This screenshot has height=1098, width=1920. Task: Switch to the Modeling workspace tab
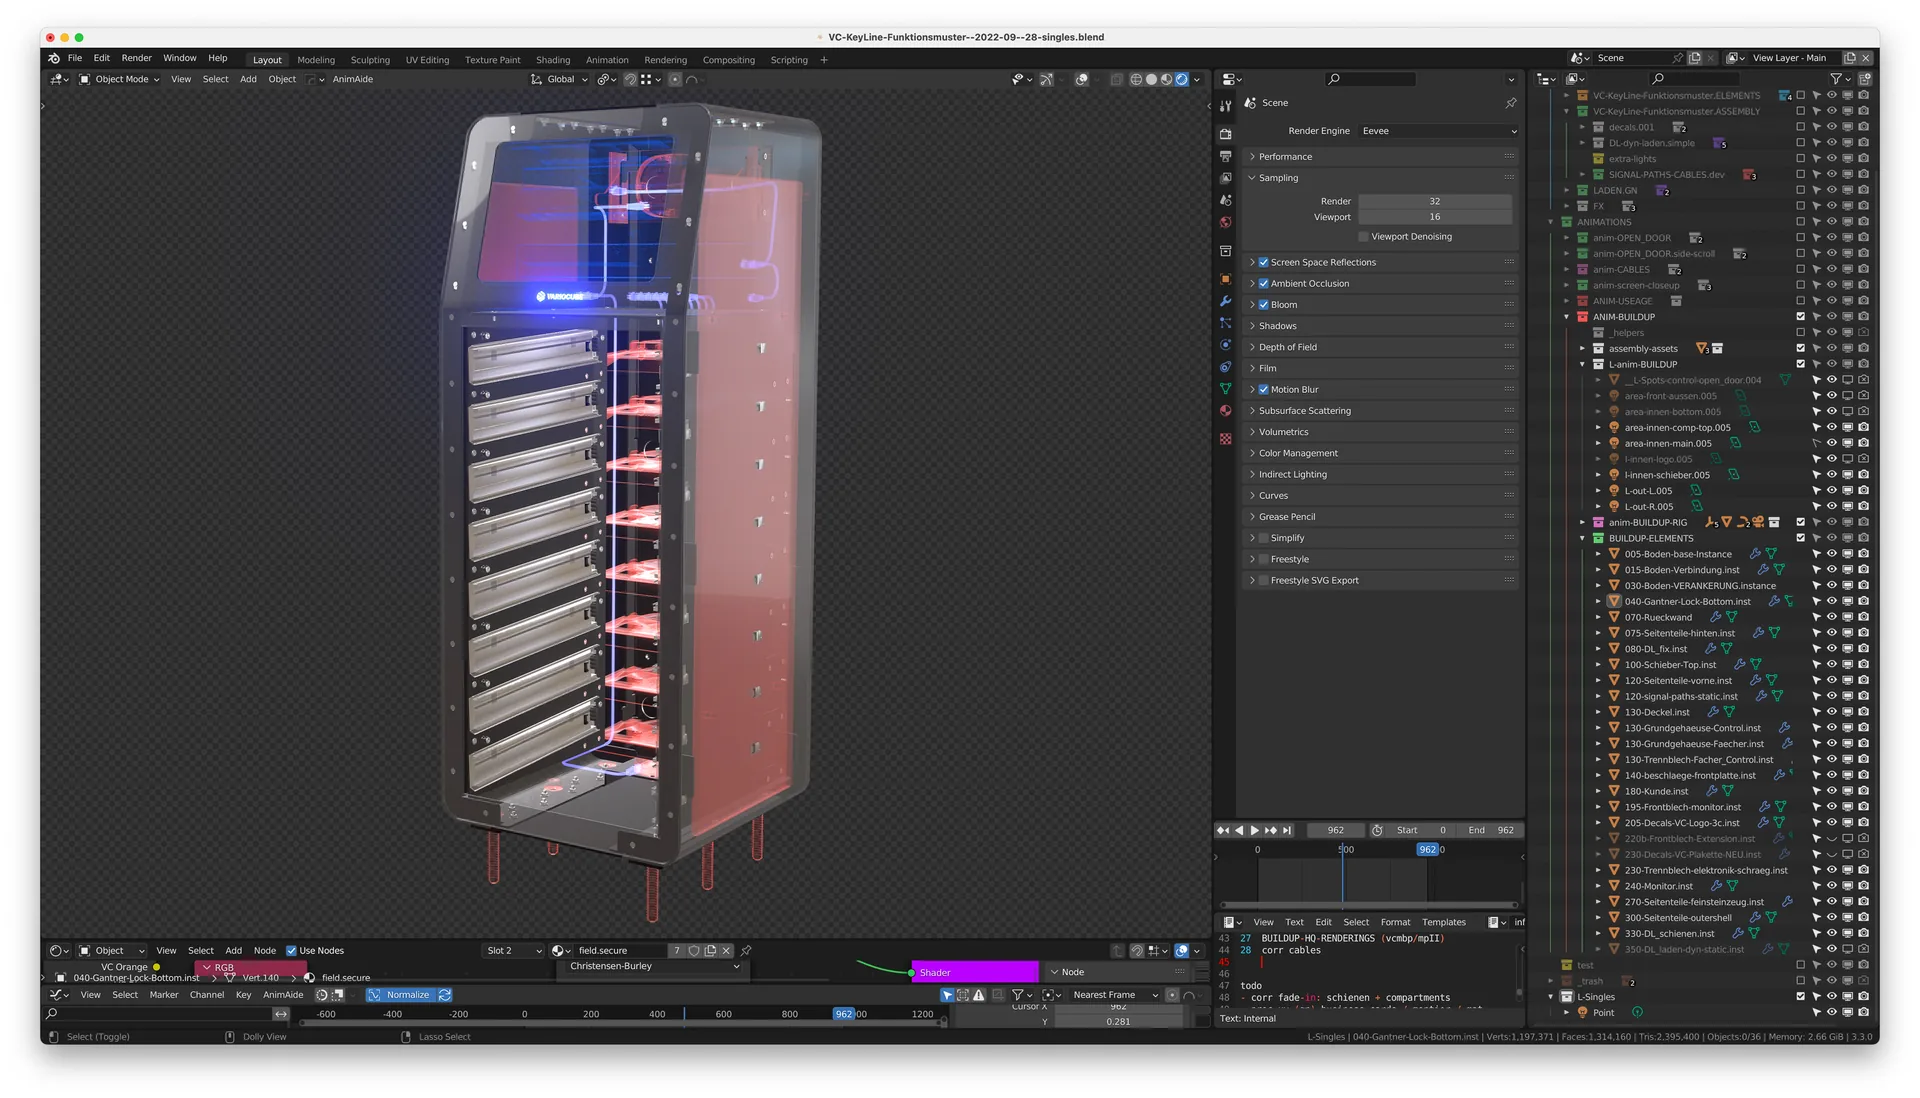point(316,60)
